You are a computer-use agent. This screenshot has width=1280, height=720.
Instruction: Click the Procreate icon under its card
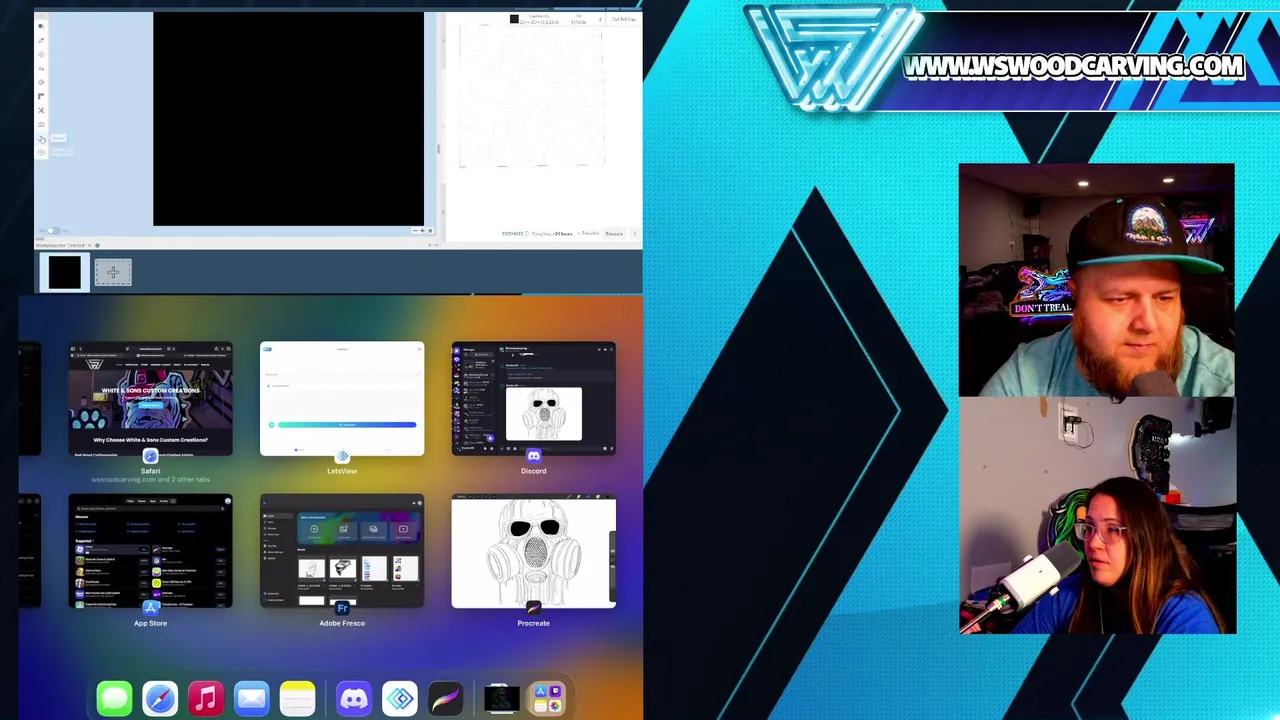[533, 608]
